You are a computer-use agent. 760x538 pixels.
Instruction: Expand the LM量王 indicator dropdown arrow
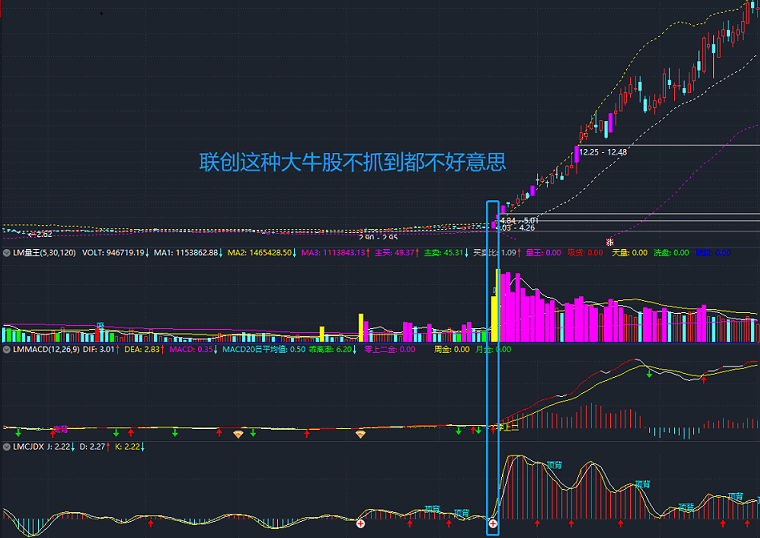point(7,253)
